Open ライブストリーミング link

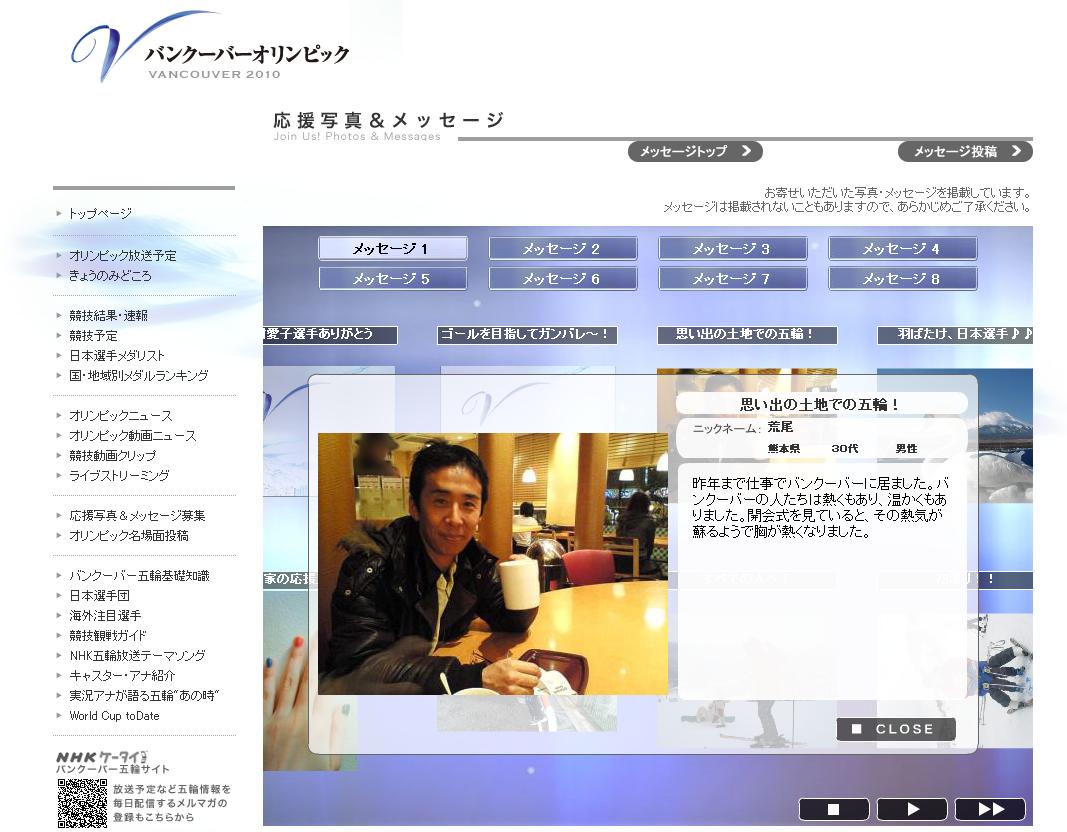[119, 476]
